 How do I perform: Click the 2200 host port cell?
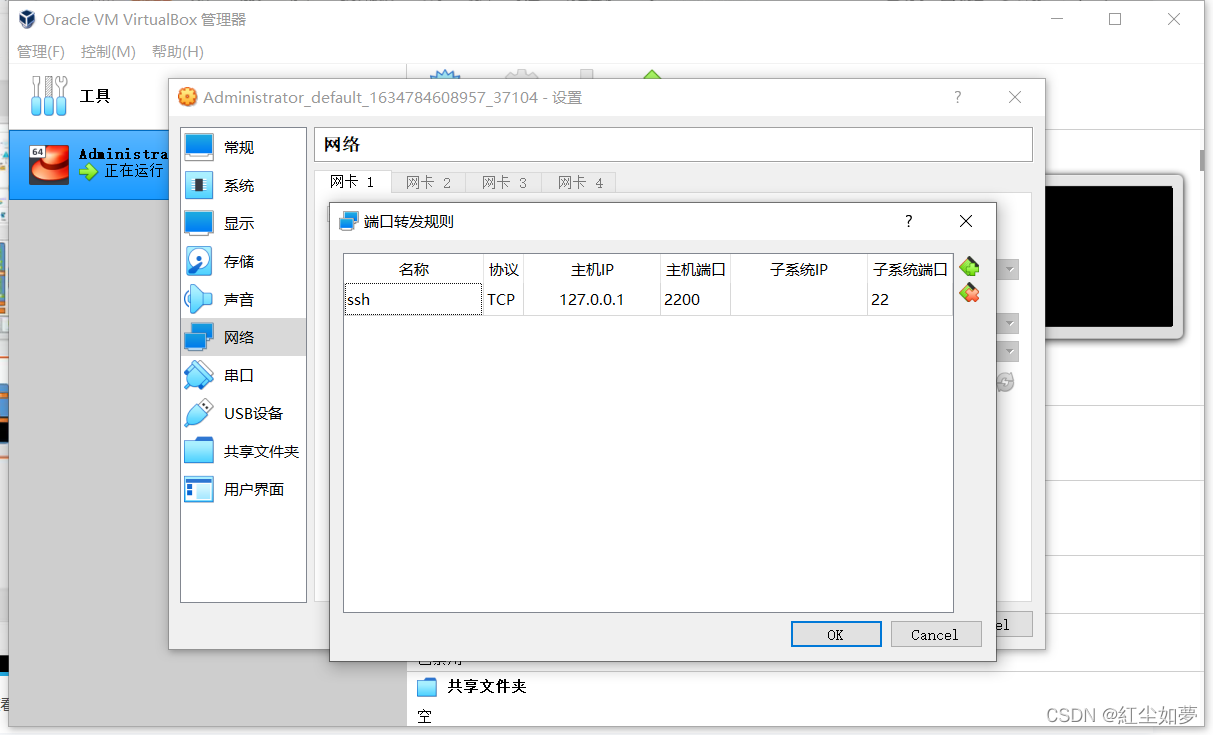pyautogui.click(x=696, y=299)
